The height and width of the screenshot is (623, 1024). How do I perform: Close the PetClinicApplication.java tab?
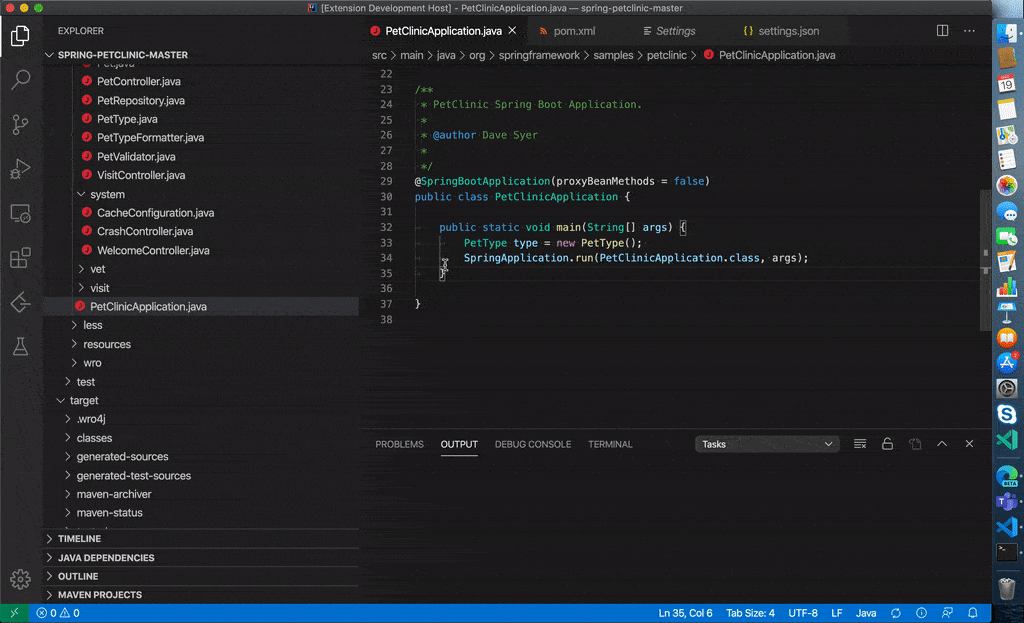(513, 31)
